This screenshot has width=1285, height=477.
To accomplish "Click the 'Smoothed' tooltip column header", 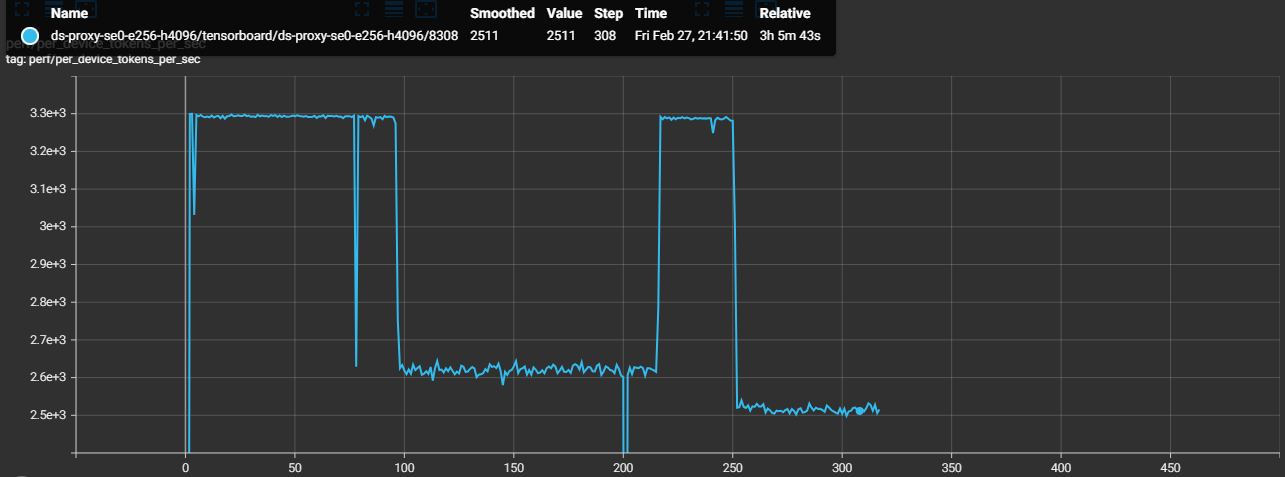I will [x=502, y=14].
